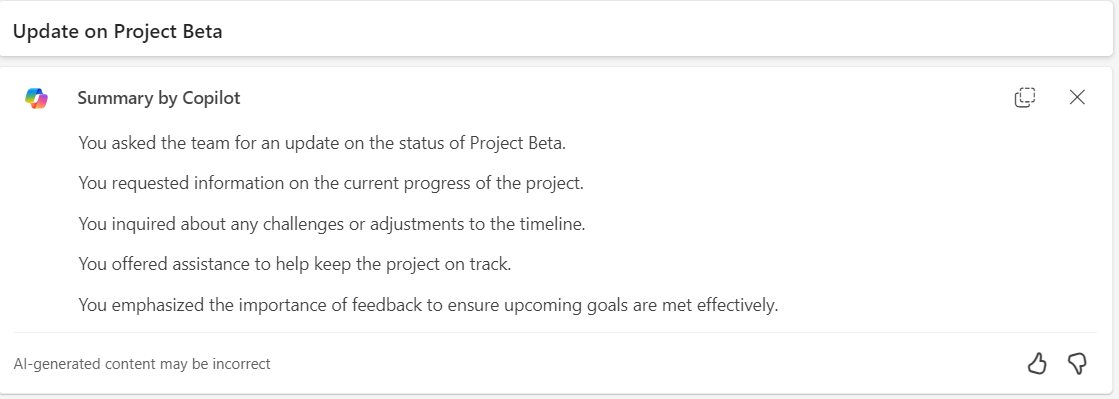Viewport: 1119px width, 399px height.
Task: Click the word 'Copilot' in the summary header
Action: (x=211, y=99)
